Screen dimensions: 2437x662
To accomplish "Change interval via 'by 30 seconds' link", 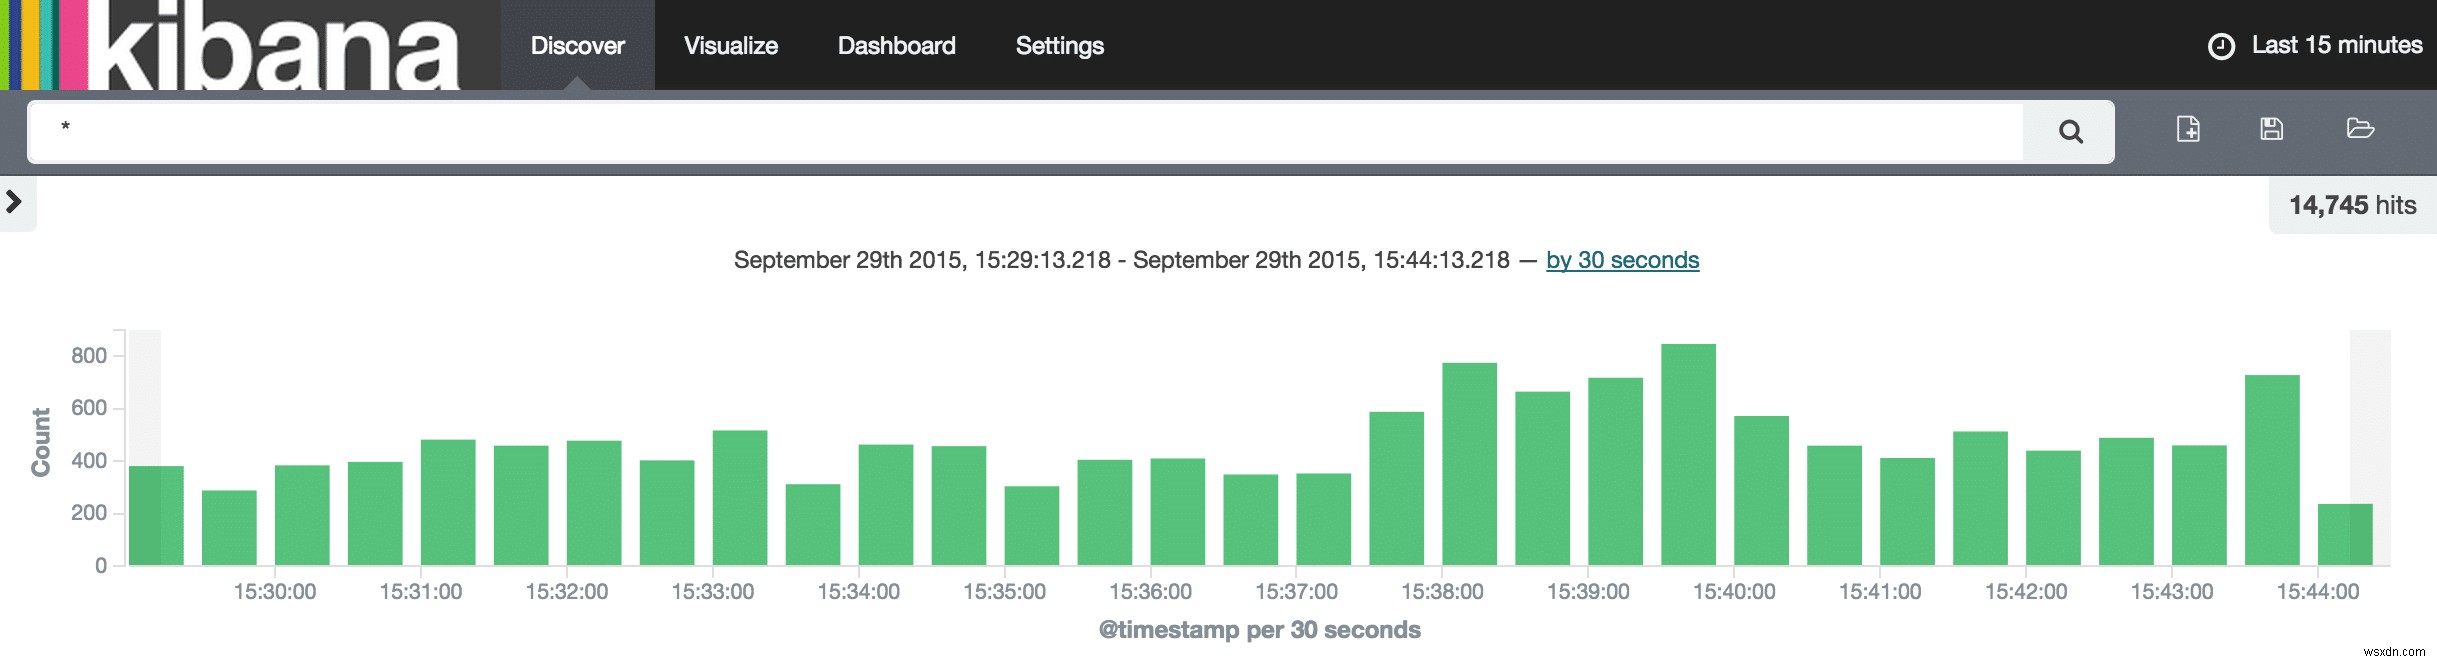I will [1622, 260].
